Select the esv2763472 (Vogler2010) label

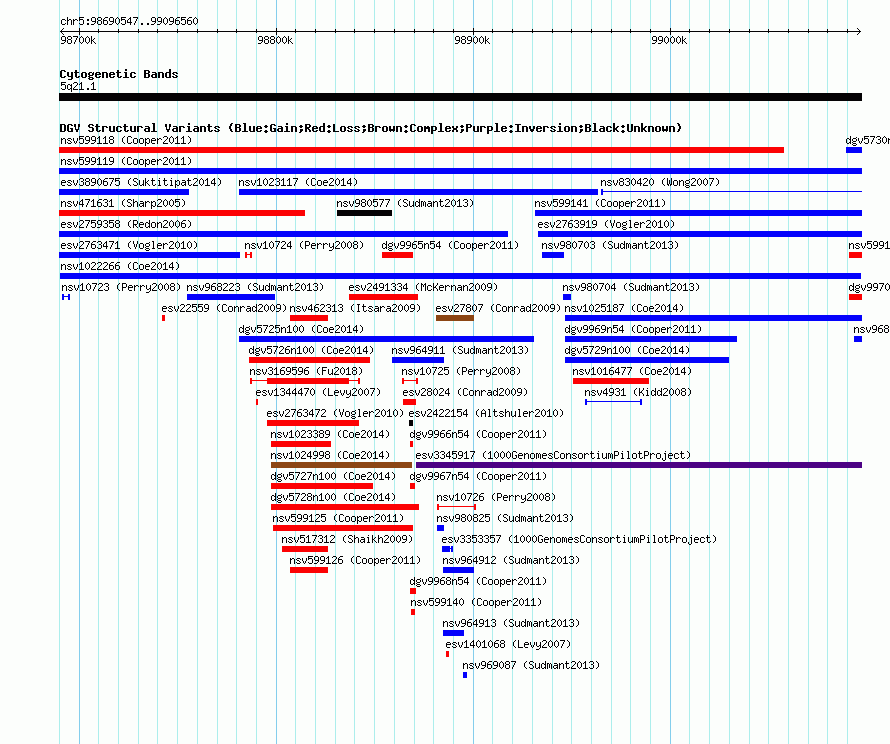tap(335, 413)
